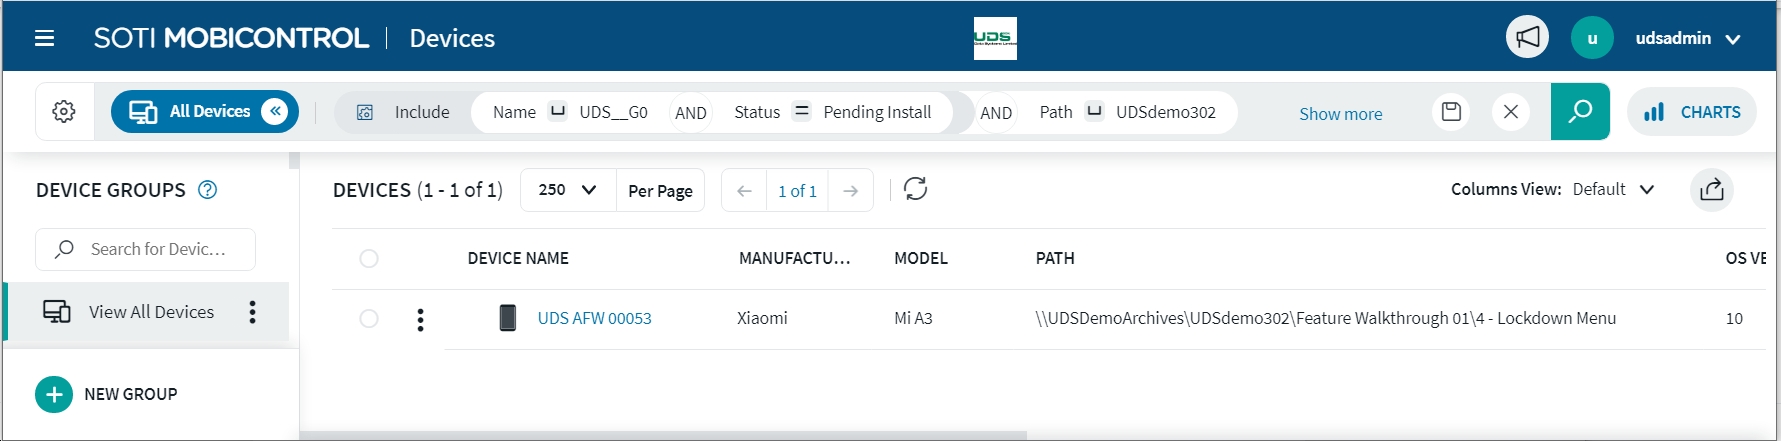The width and height of the screenshot is (1781, 441).
Task: Collapse the All Devices panel
Action: click(275, 112)
